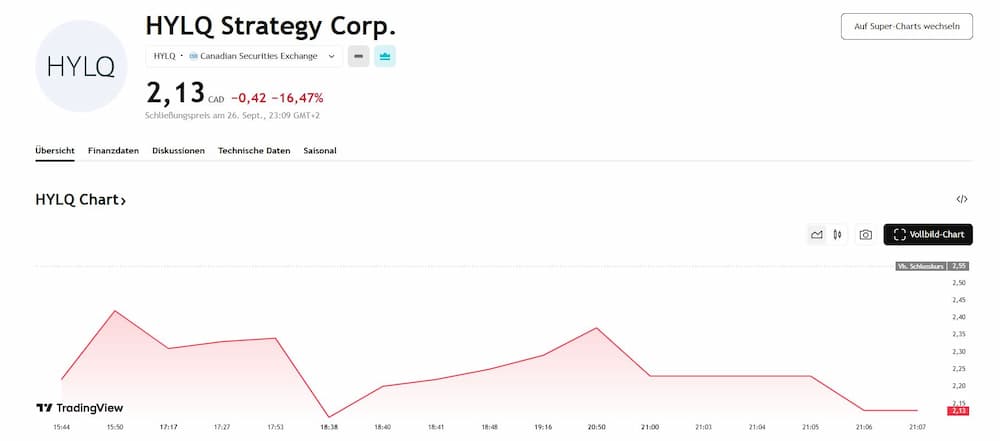Switch to the Technische Daten tab
This screenshot has height=441, width=1000.
pyautogui.click(x=254, y=150)
